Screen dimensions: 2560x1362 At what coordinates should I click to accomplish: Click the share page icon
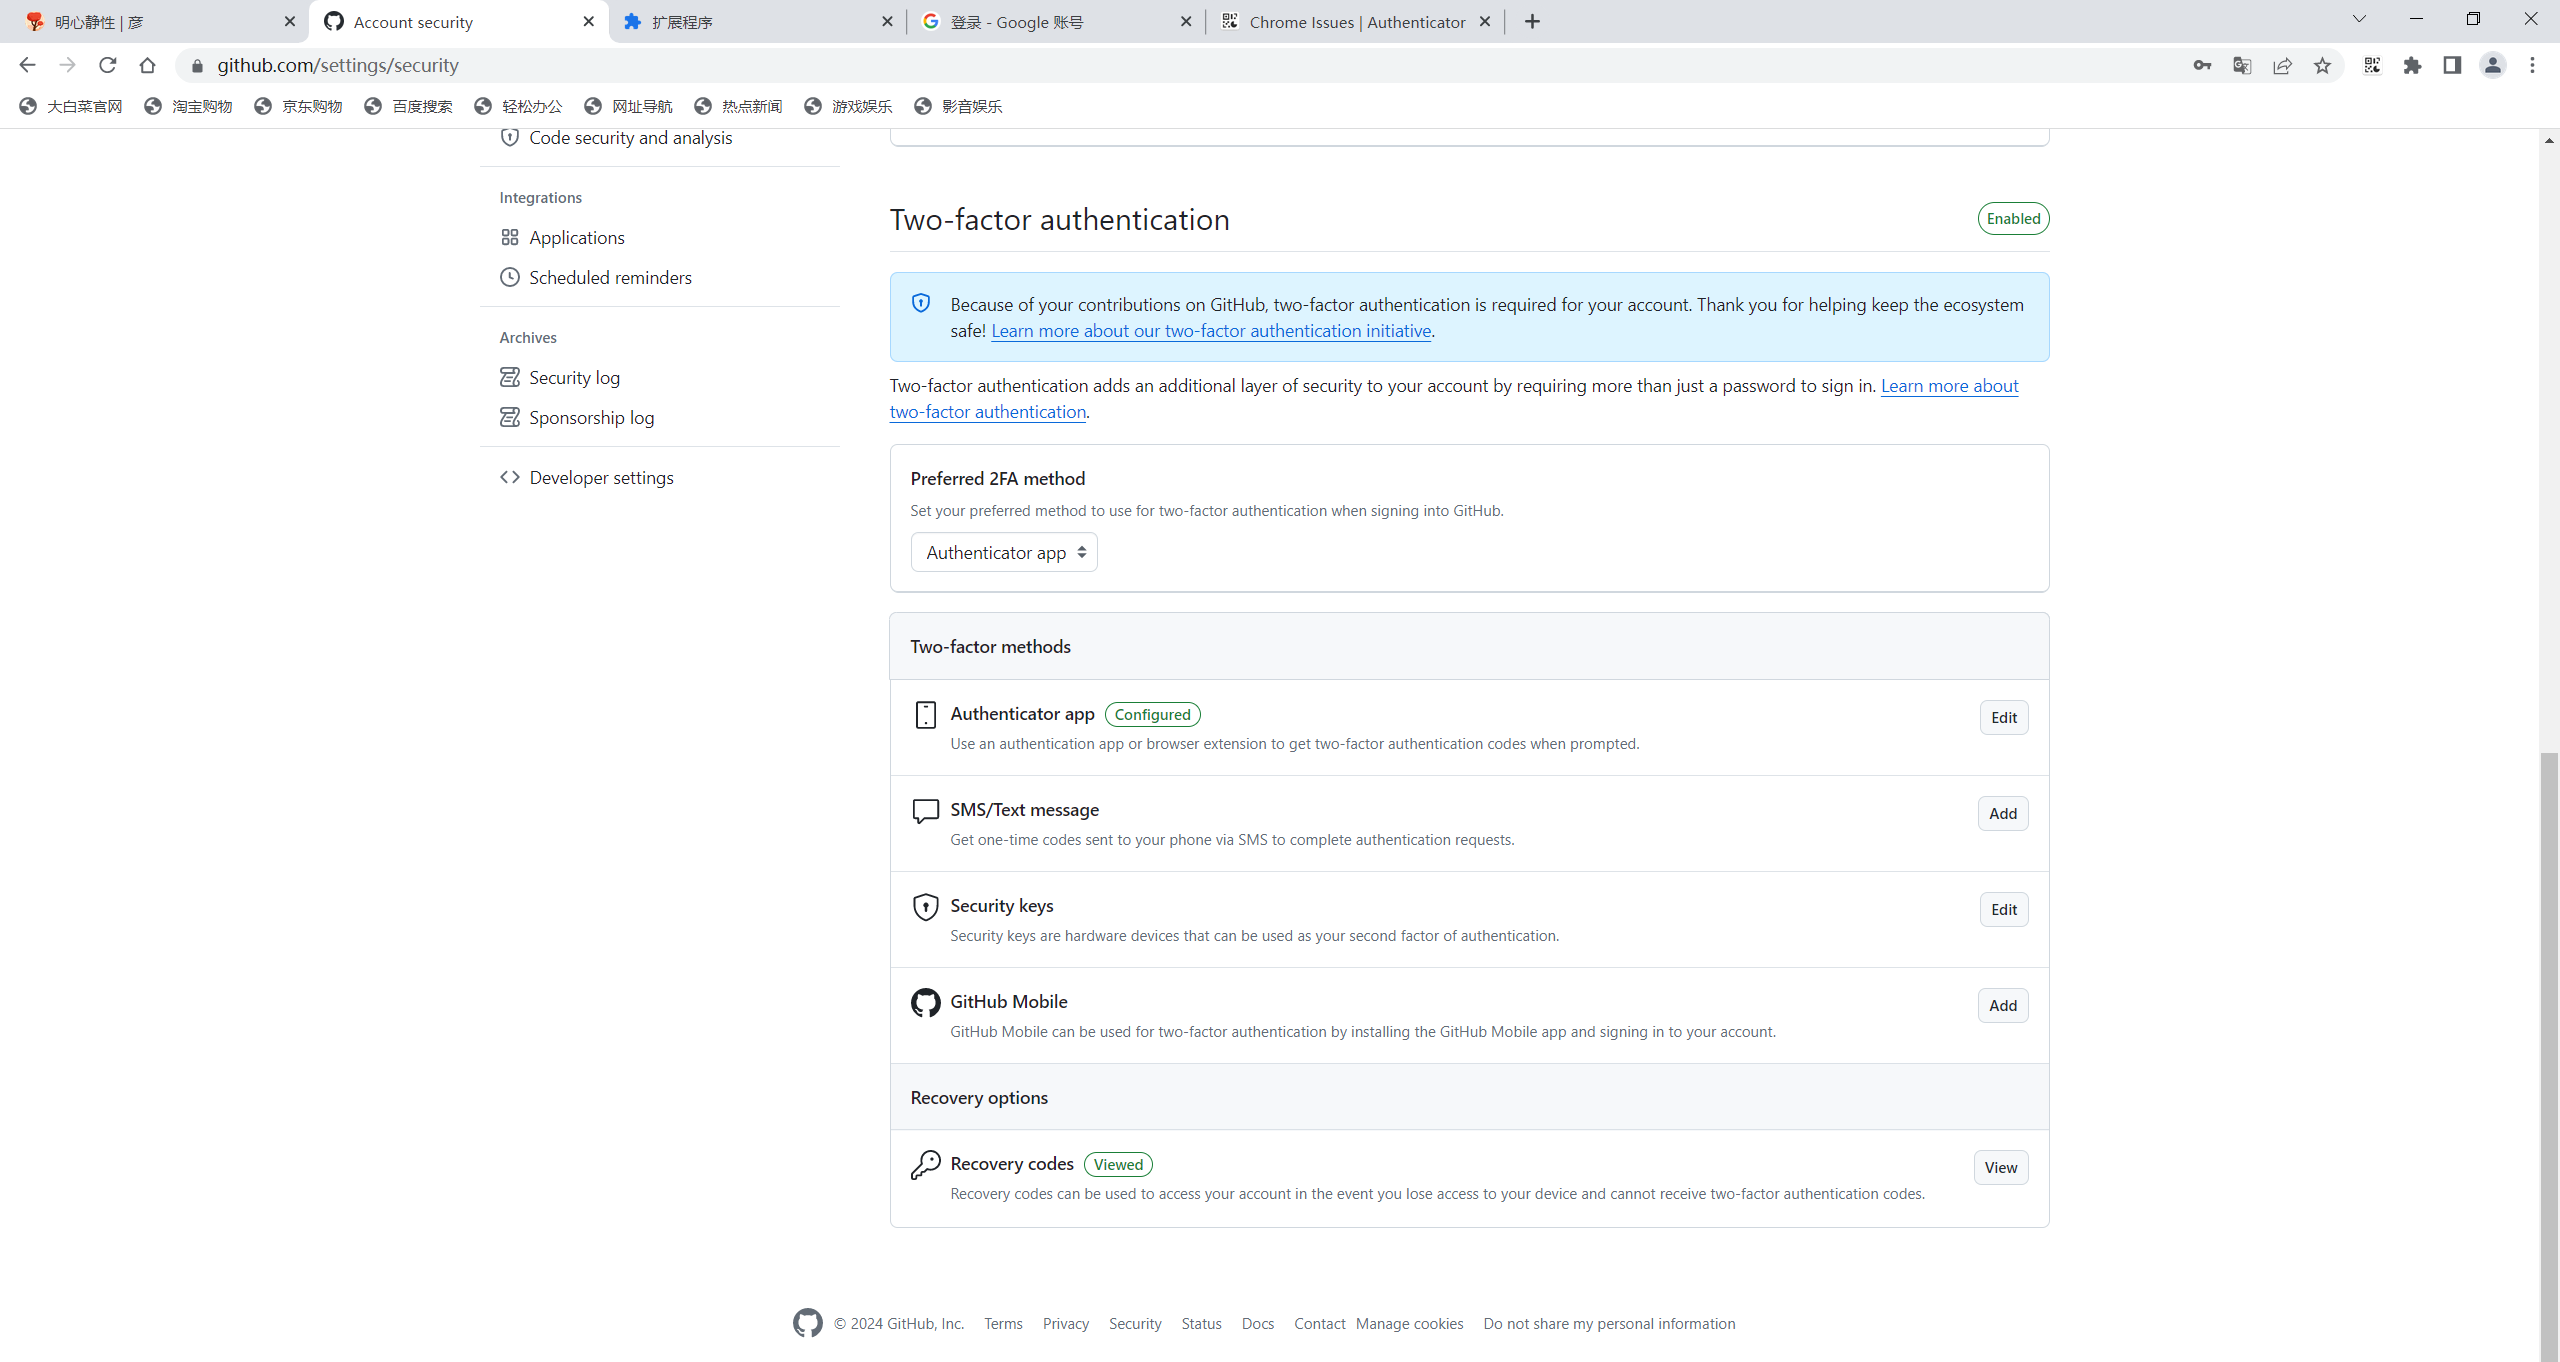[2282, 65]
